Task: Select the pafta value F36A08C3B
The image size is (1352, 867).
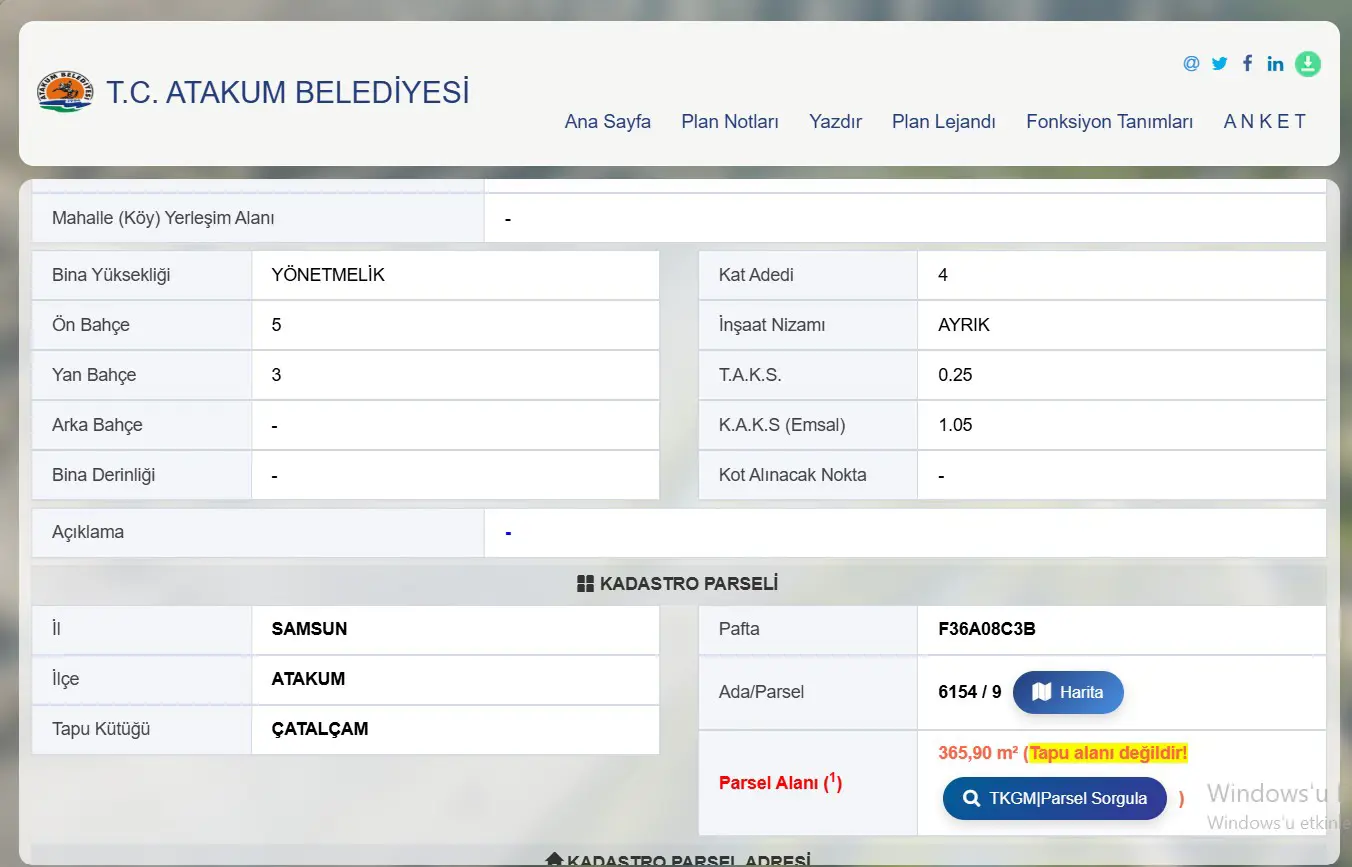Action: pyautogui.click(x=987, y=630)
